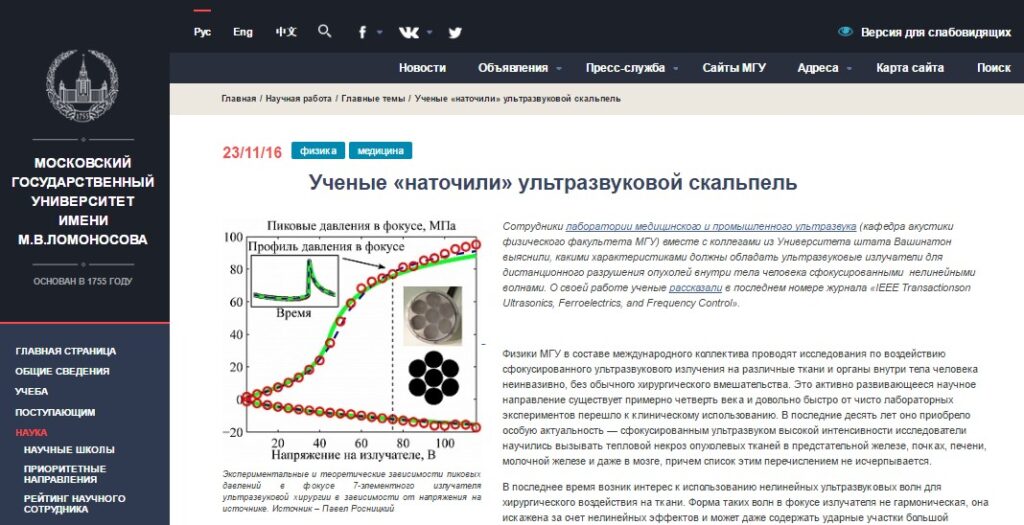Click the eye icon for visually impaired version
The image size is (1024, 525).
[845, 32]
